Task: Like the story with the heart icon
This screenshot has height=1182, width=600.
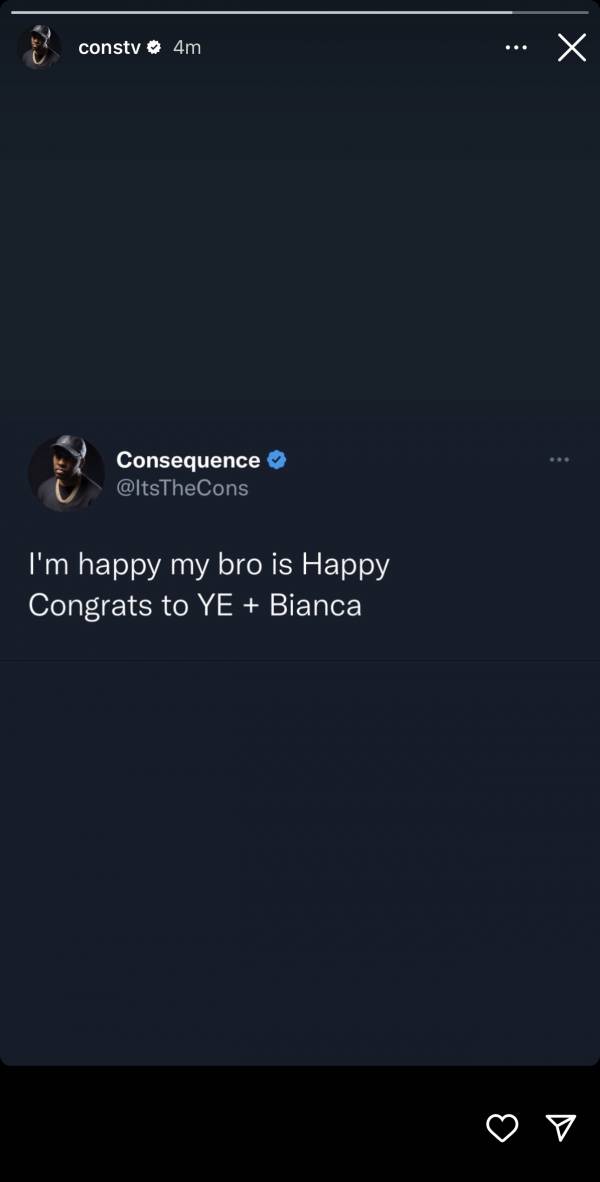Action: pyautogui.click(x=502, y=1128)
